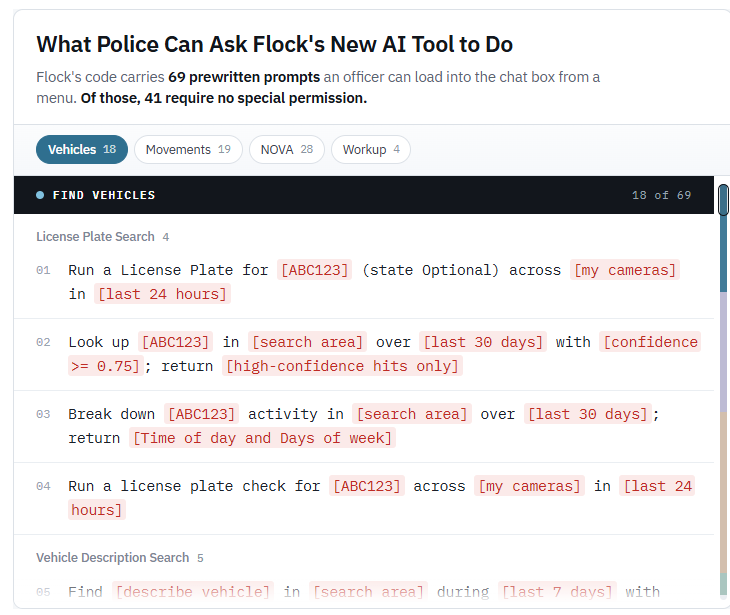The image size is (730, 615).
Task: Select prompt 03 'Break down'
Action: pos(364,426)
